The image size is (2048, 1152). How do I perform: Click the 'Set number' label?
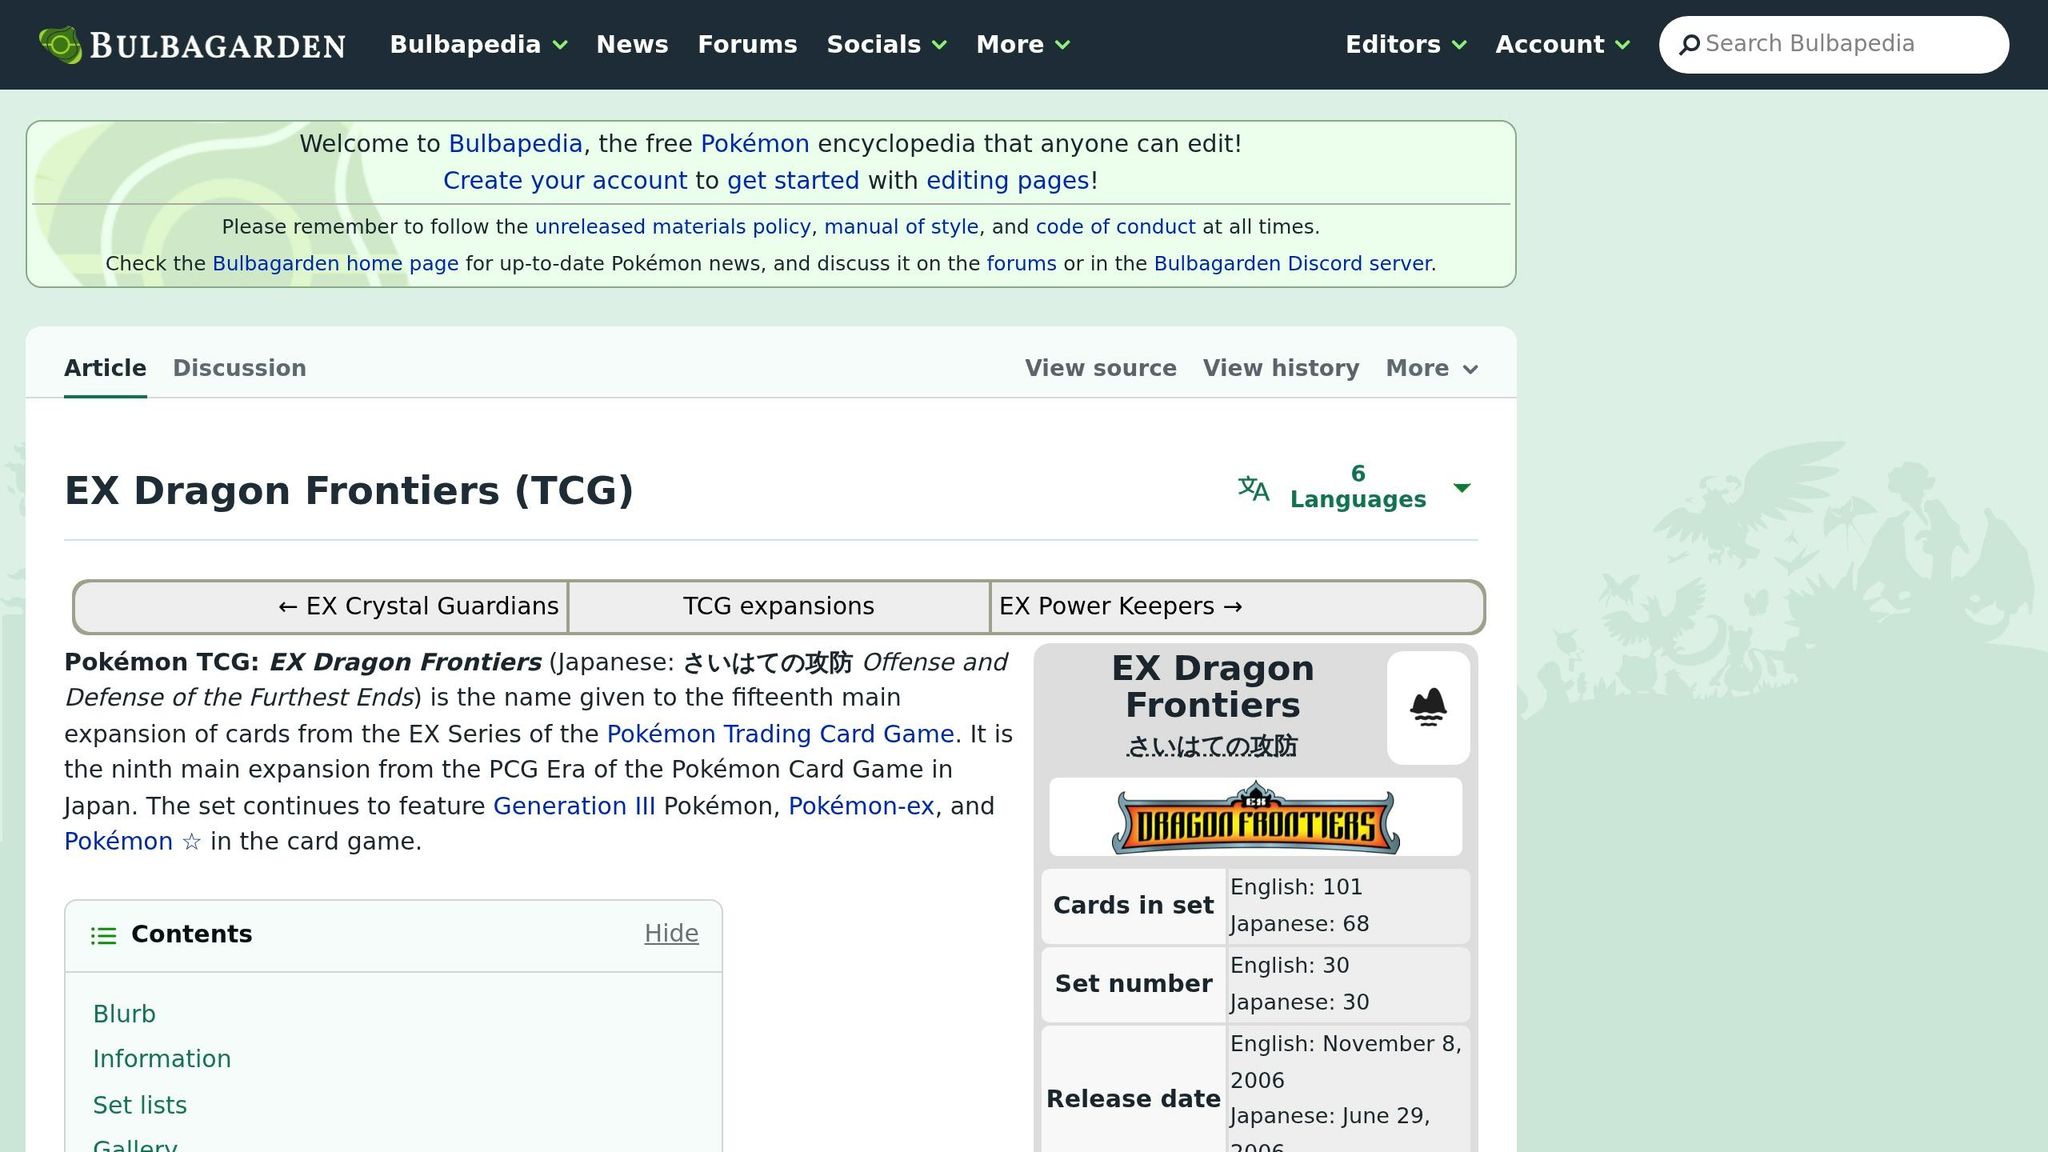tap(1133, 984)
